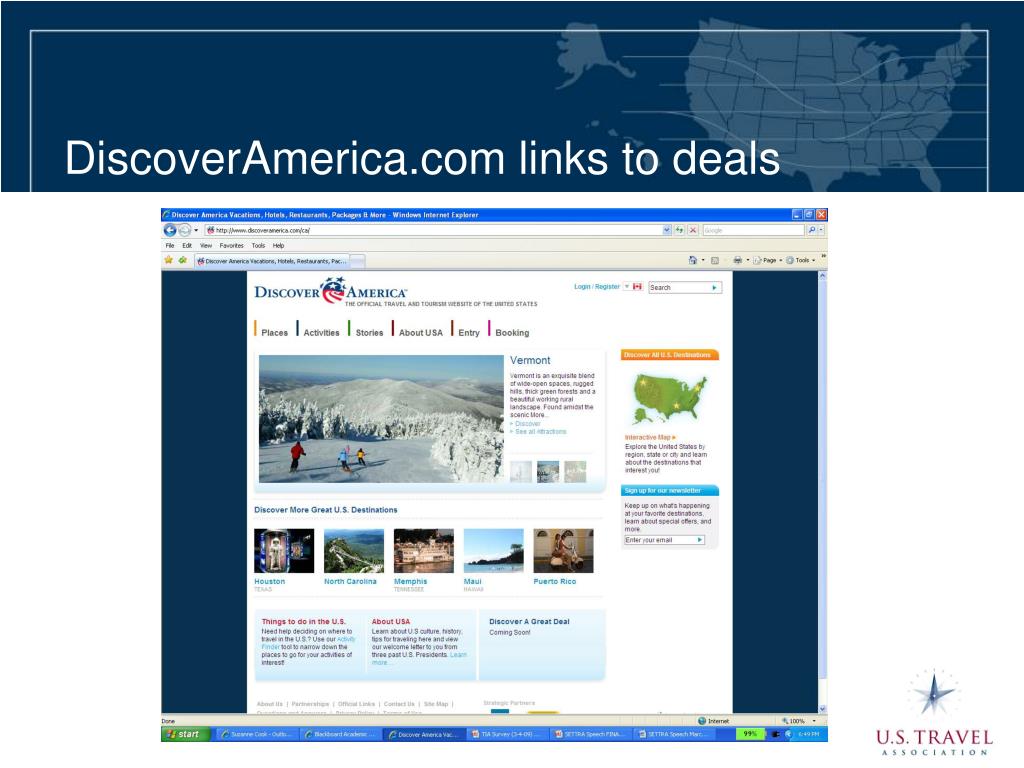
Task: Click the Vermont heading link
Action: pos(530,360)
